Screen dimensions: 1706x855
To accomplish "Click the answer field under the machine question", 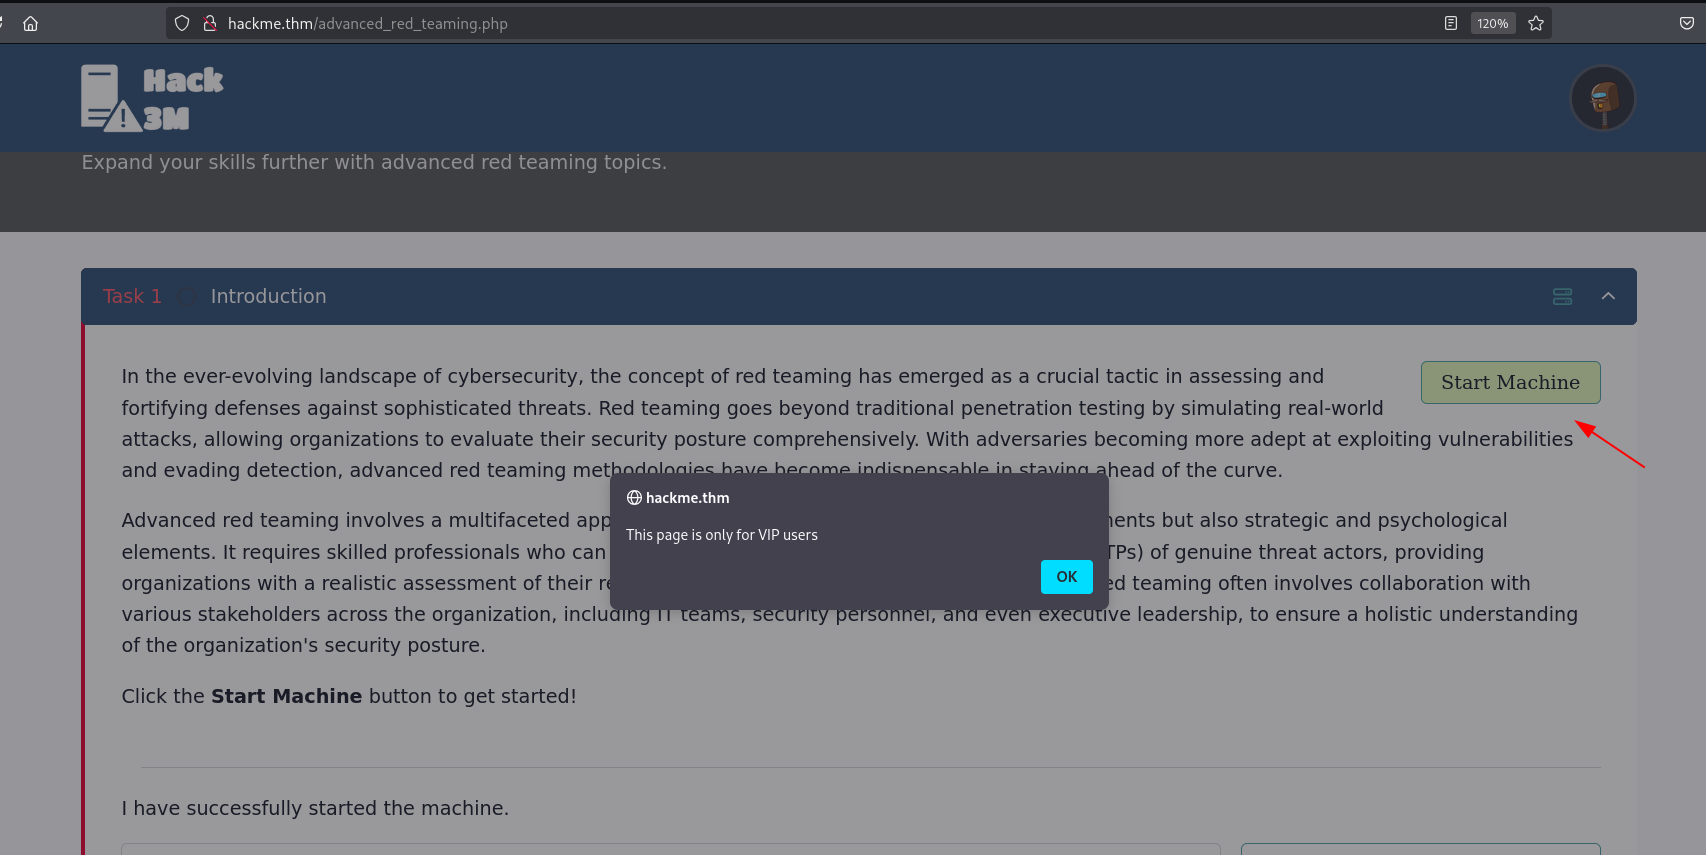I will [670, 849].
